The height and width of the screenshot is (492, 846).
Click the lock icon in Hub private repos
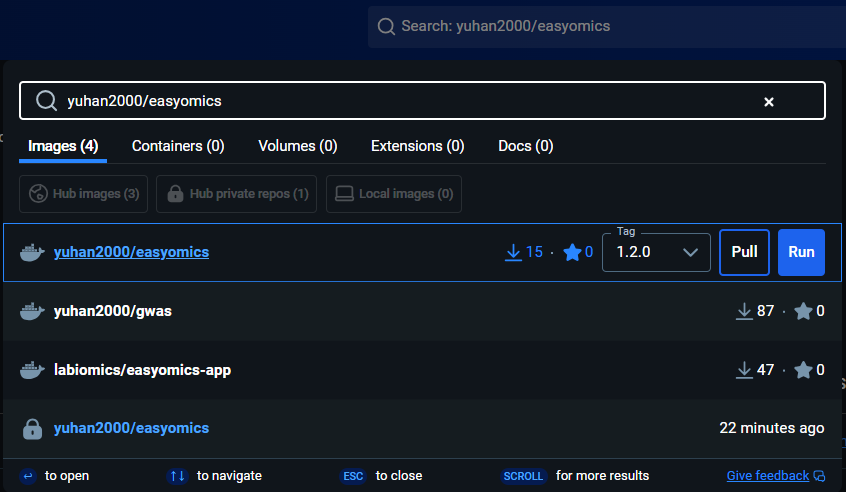tap(175, 194)
